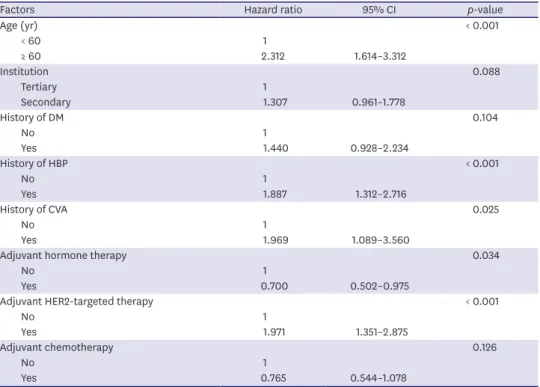Click the 'No' row under Adjuvant chemotherapy
Viewport: 540px width, 387px height.
point(28,363)
